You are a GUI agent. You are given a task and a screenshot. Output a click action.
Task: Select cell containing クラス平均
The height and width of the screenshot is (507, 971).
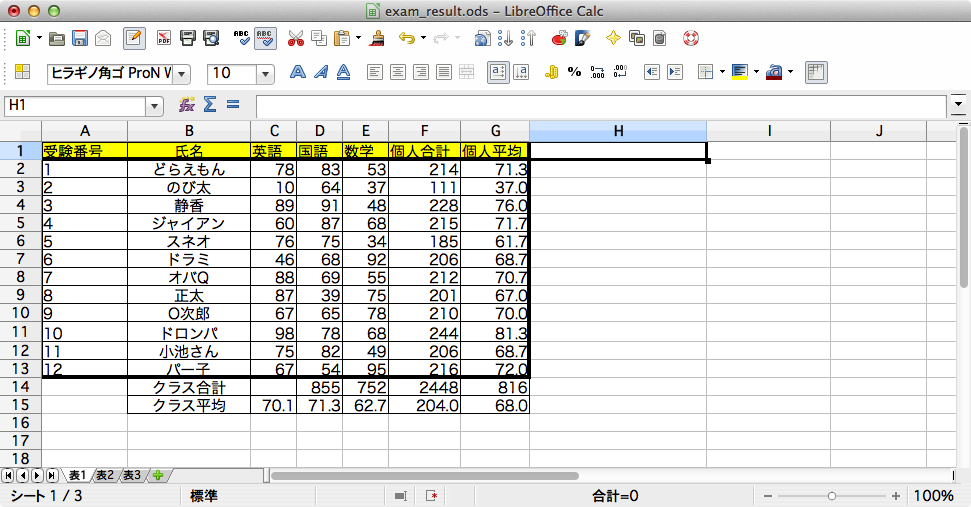[189, 406]
